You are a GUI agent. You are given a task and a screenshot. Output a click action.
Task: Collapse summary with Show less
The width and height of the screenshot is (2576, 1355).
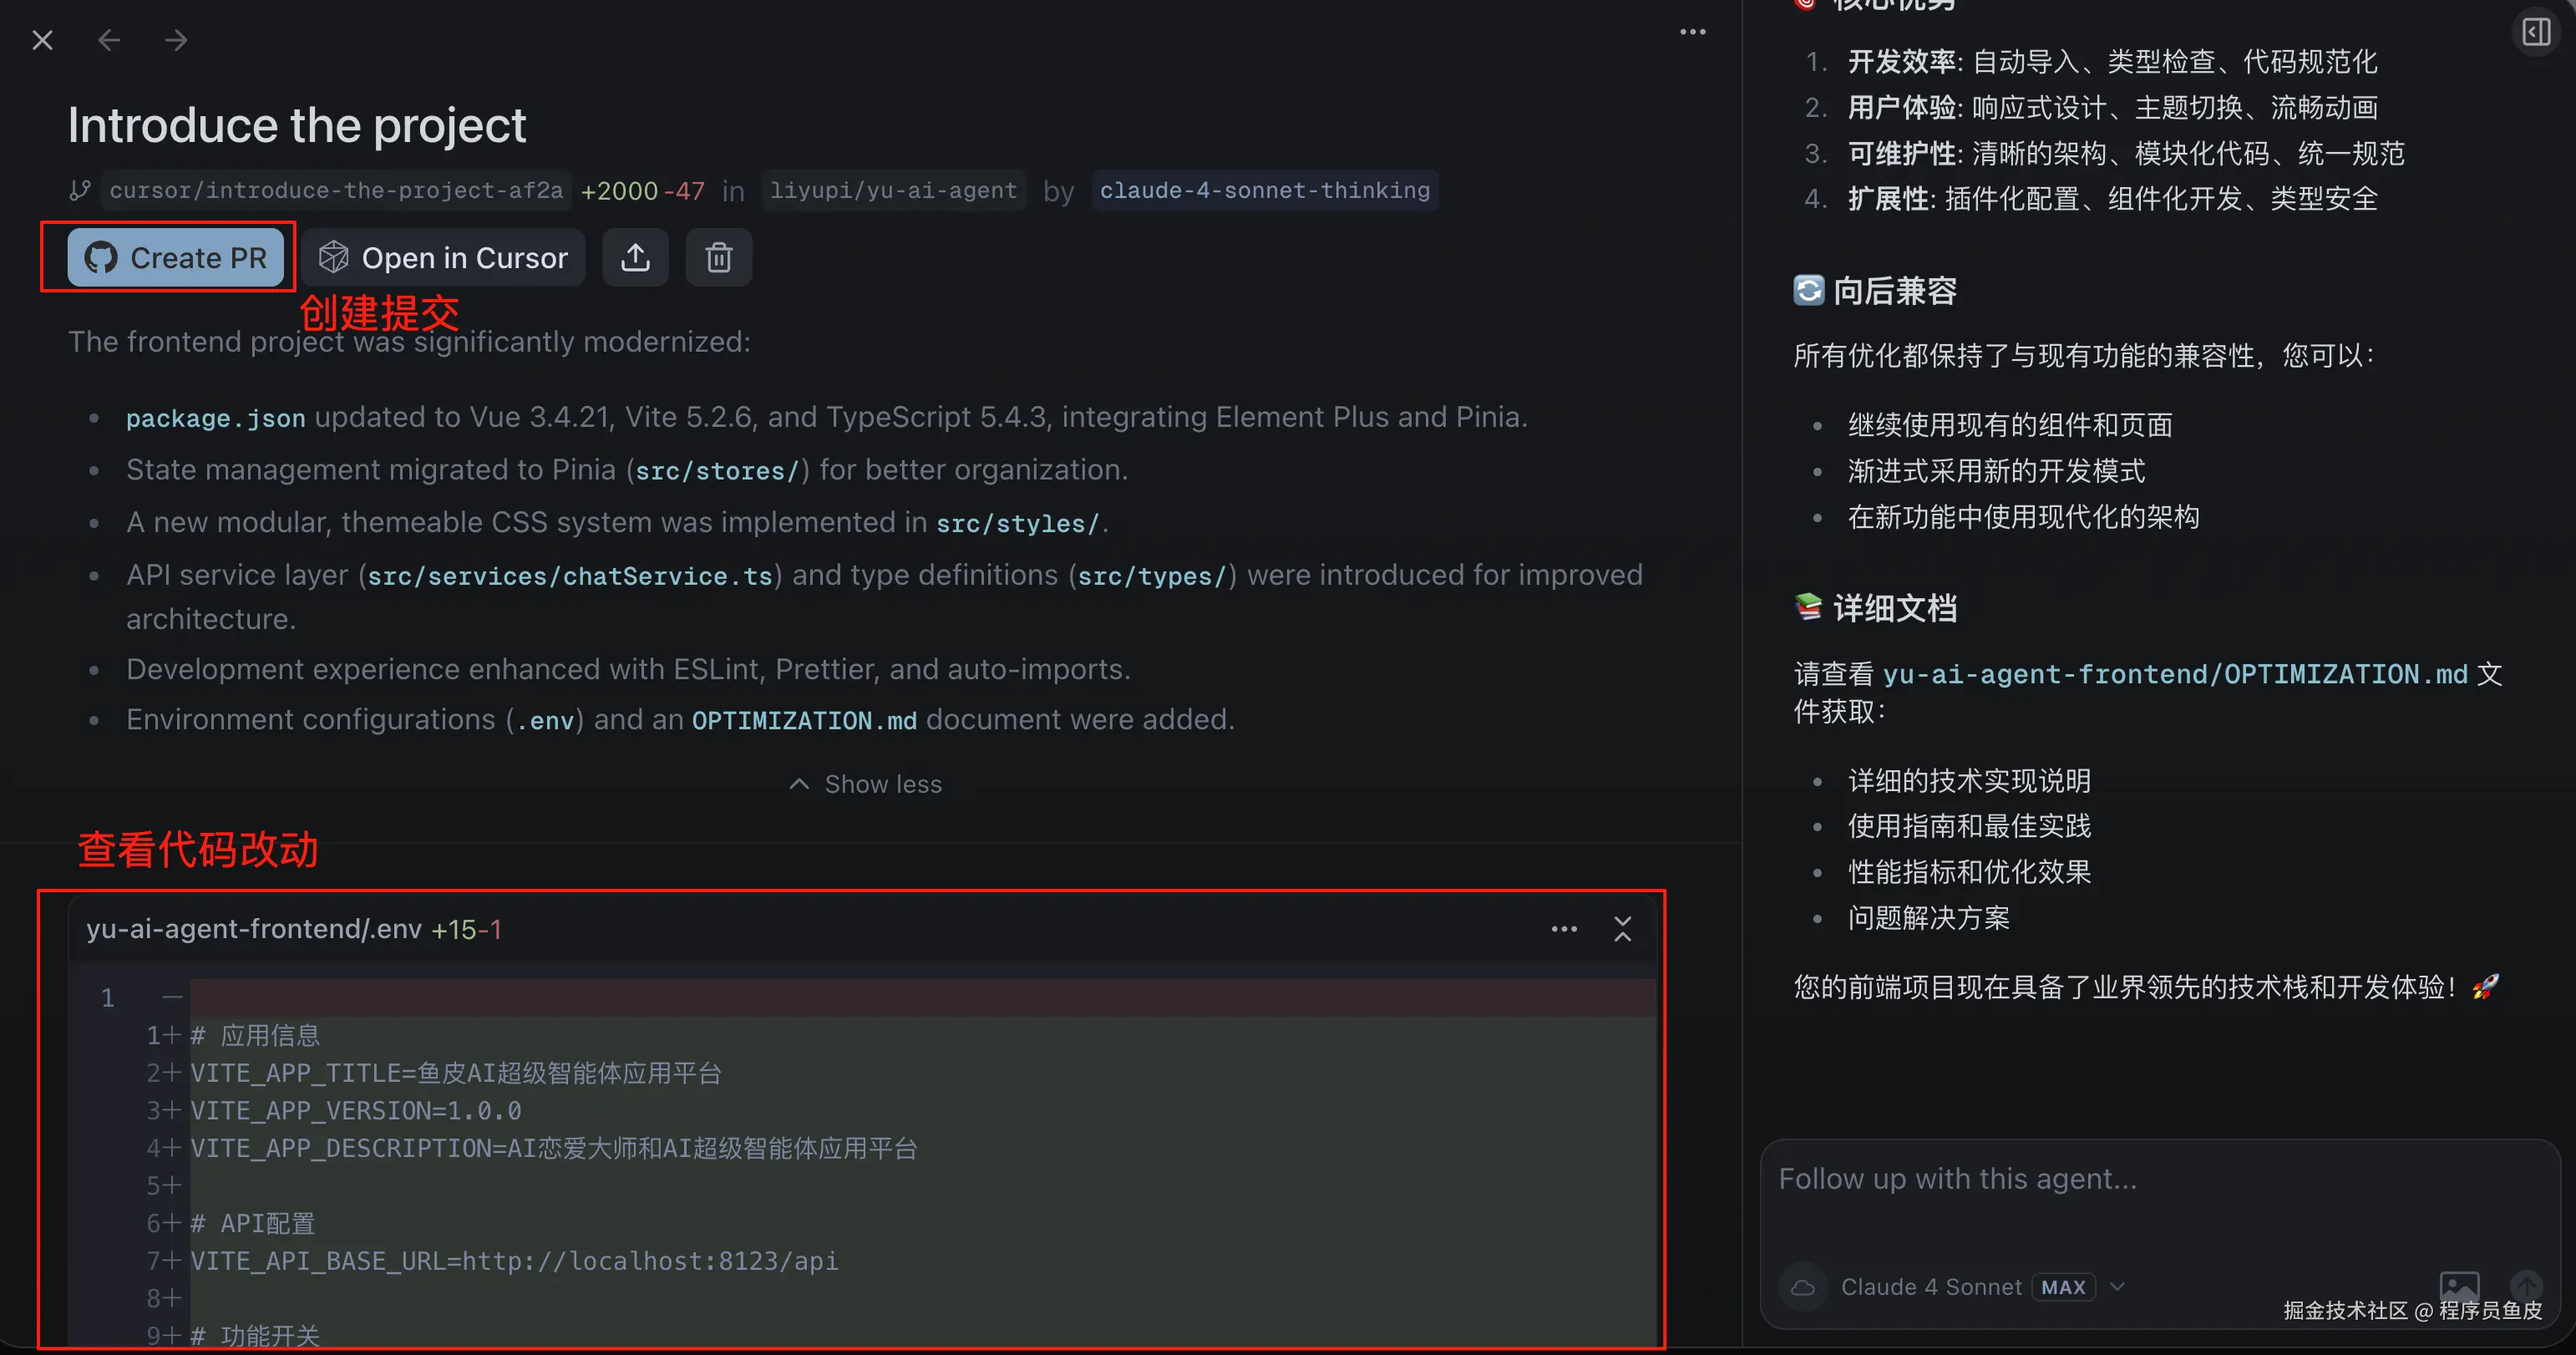coord(866,784)
